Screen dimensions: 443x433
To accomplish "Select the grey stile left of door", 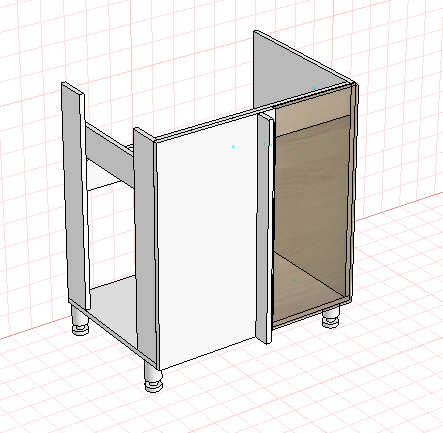I will [145, 247].
